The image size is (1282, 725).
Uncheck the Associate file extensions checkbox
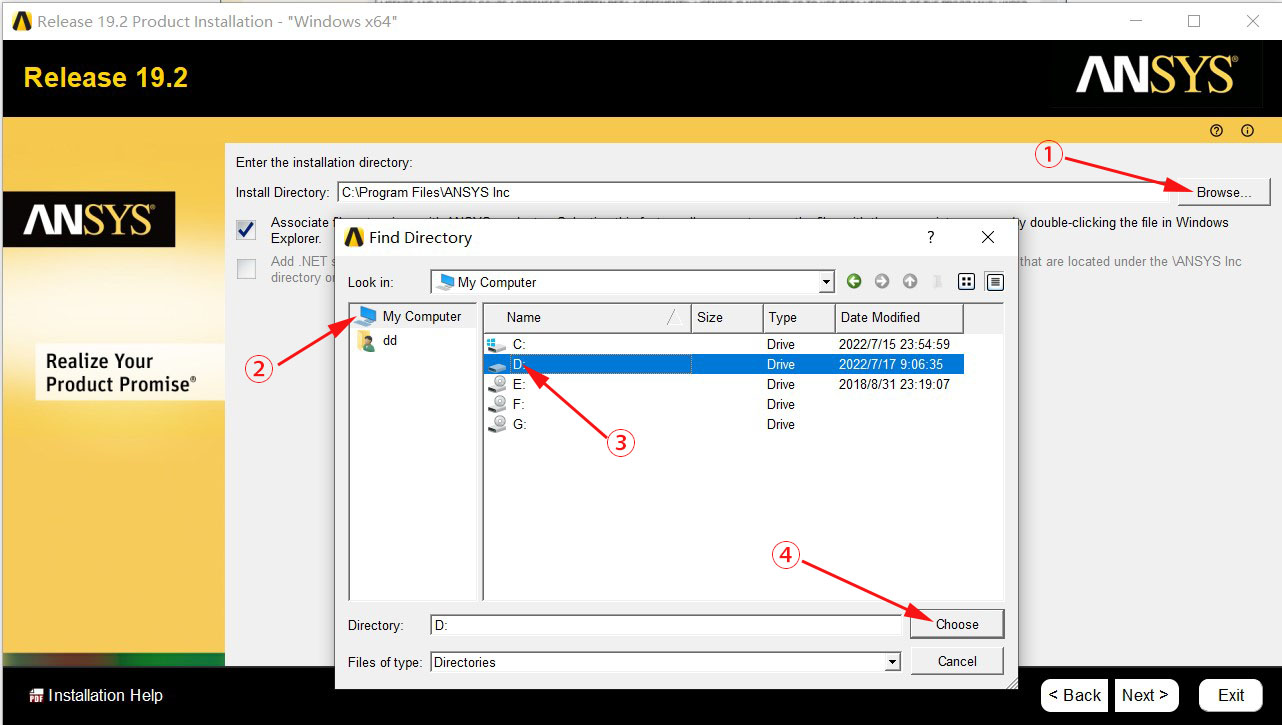pyautogui.click(x=246, y=230)
